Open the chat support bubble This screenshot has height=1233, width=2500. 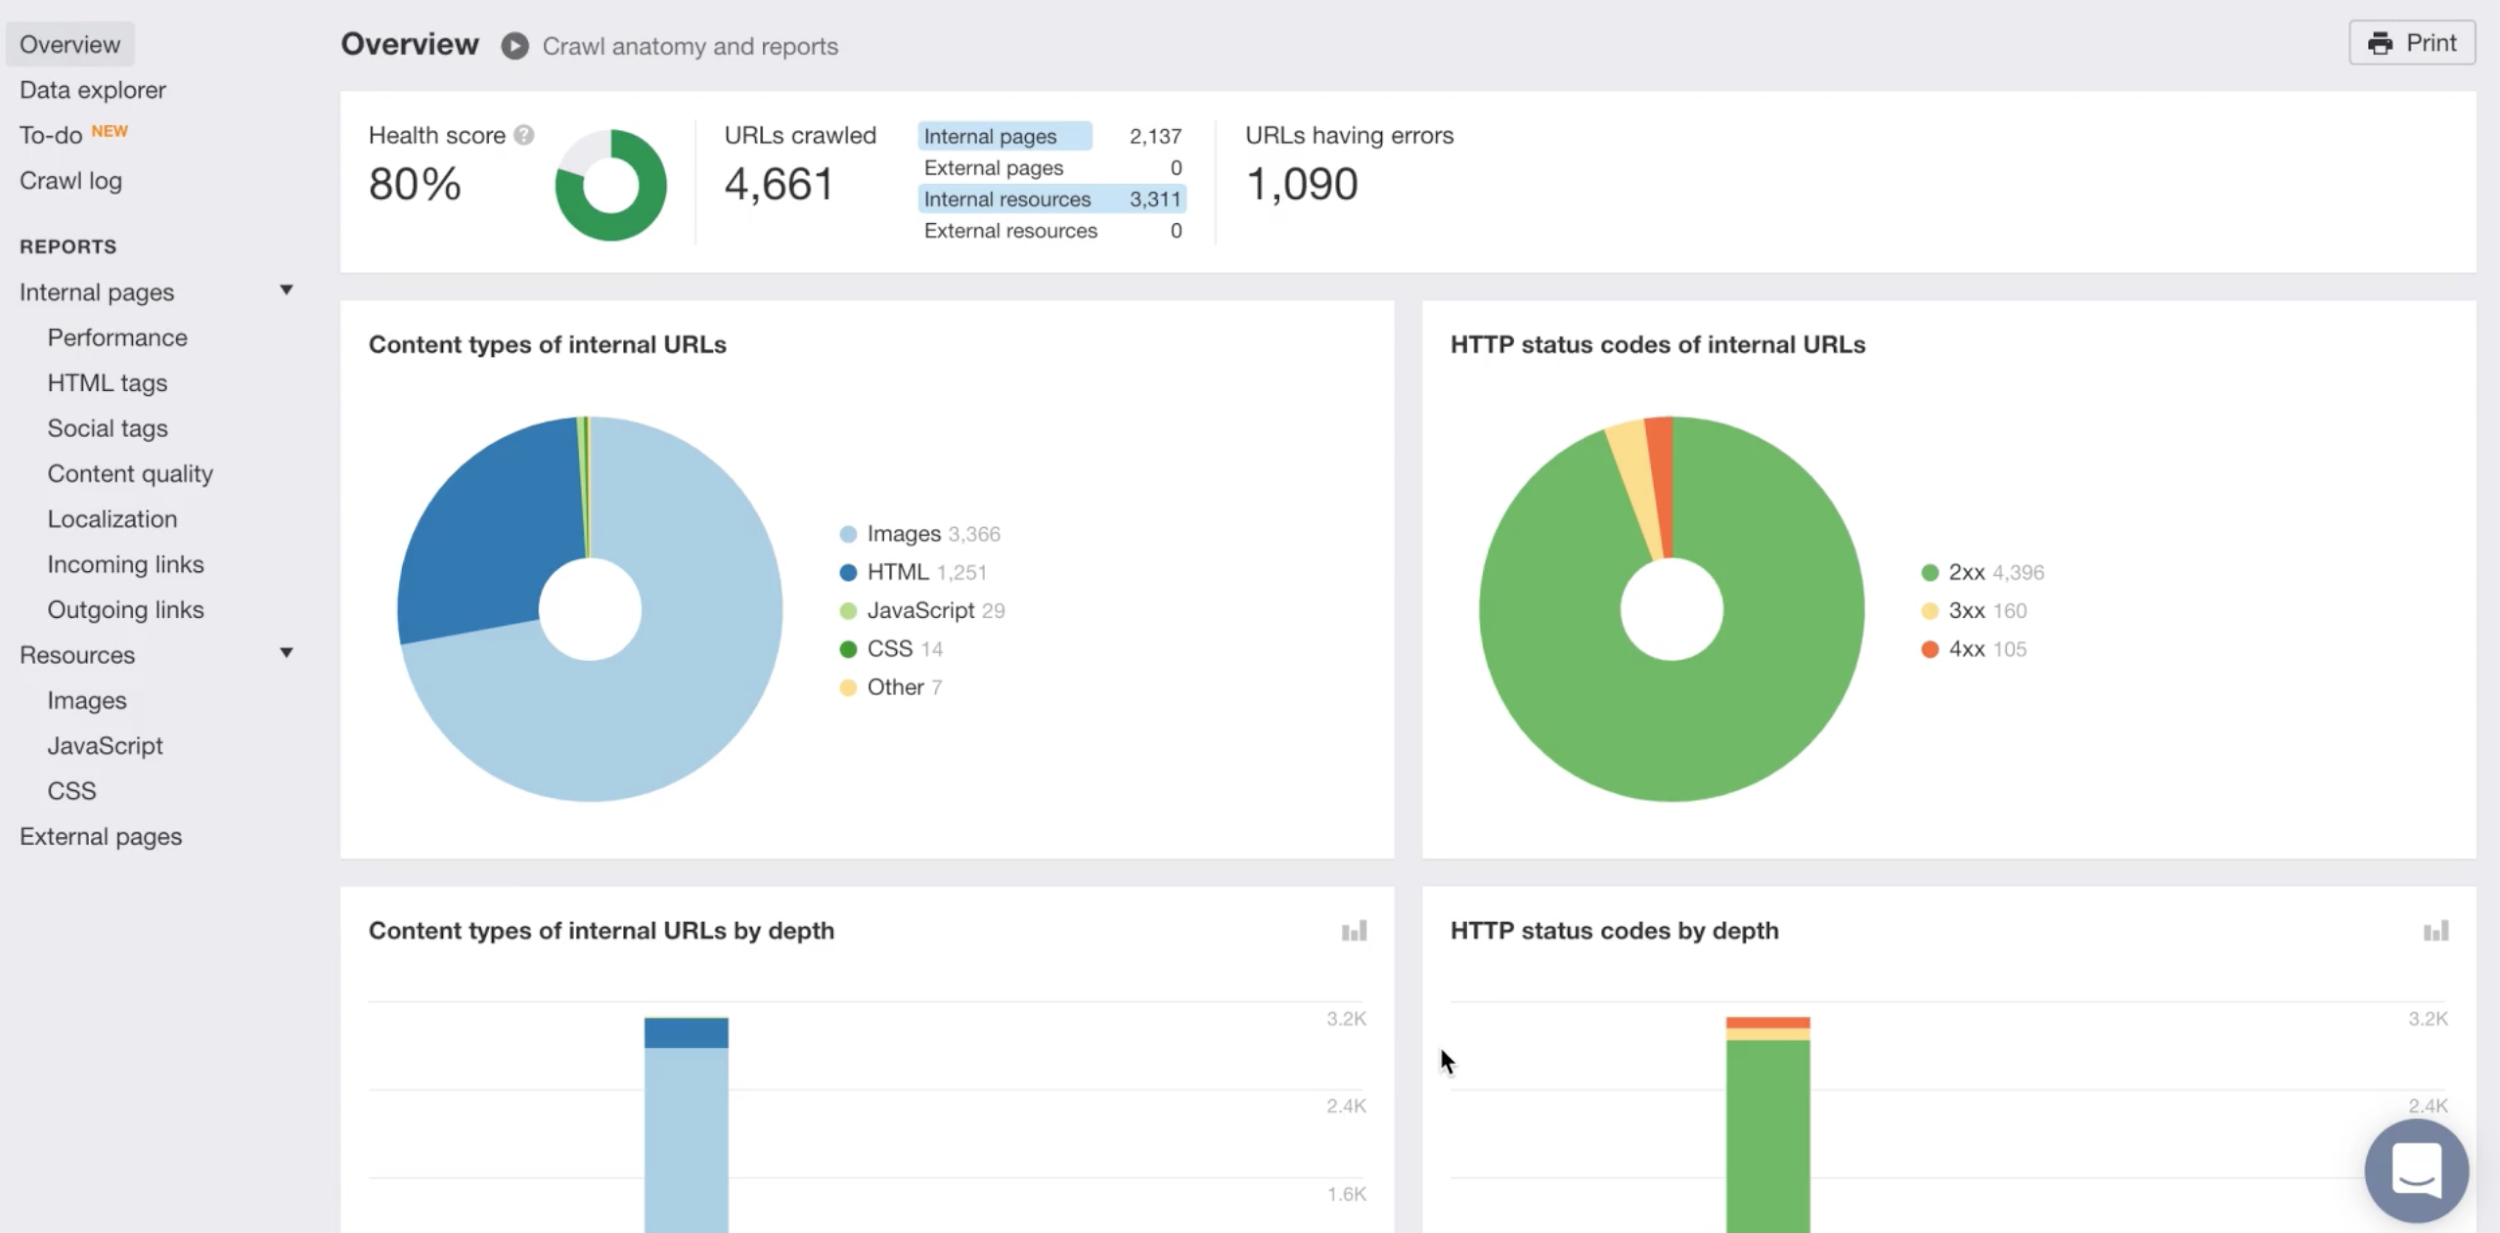[x=2415, y=1170]
